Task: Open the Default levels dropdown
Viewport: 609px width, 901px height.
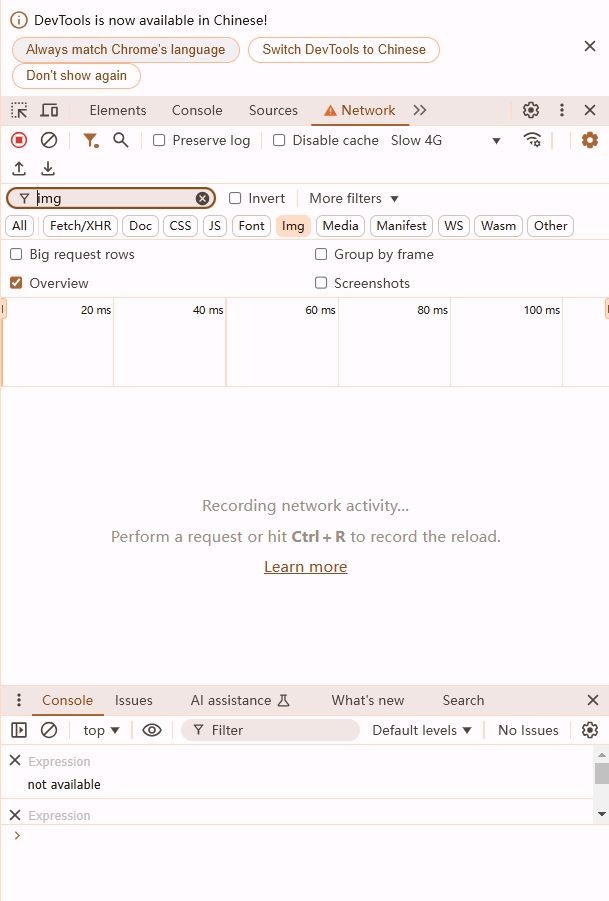Action: (421, 730)
